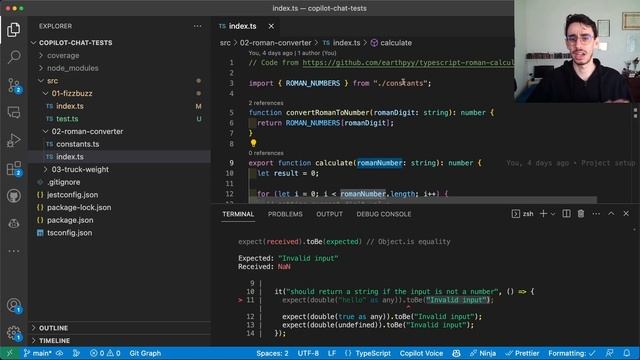
Task: Click the 2 references code lens
Action: tap(266, 103)
